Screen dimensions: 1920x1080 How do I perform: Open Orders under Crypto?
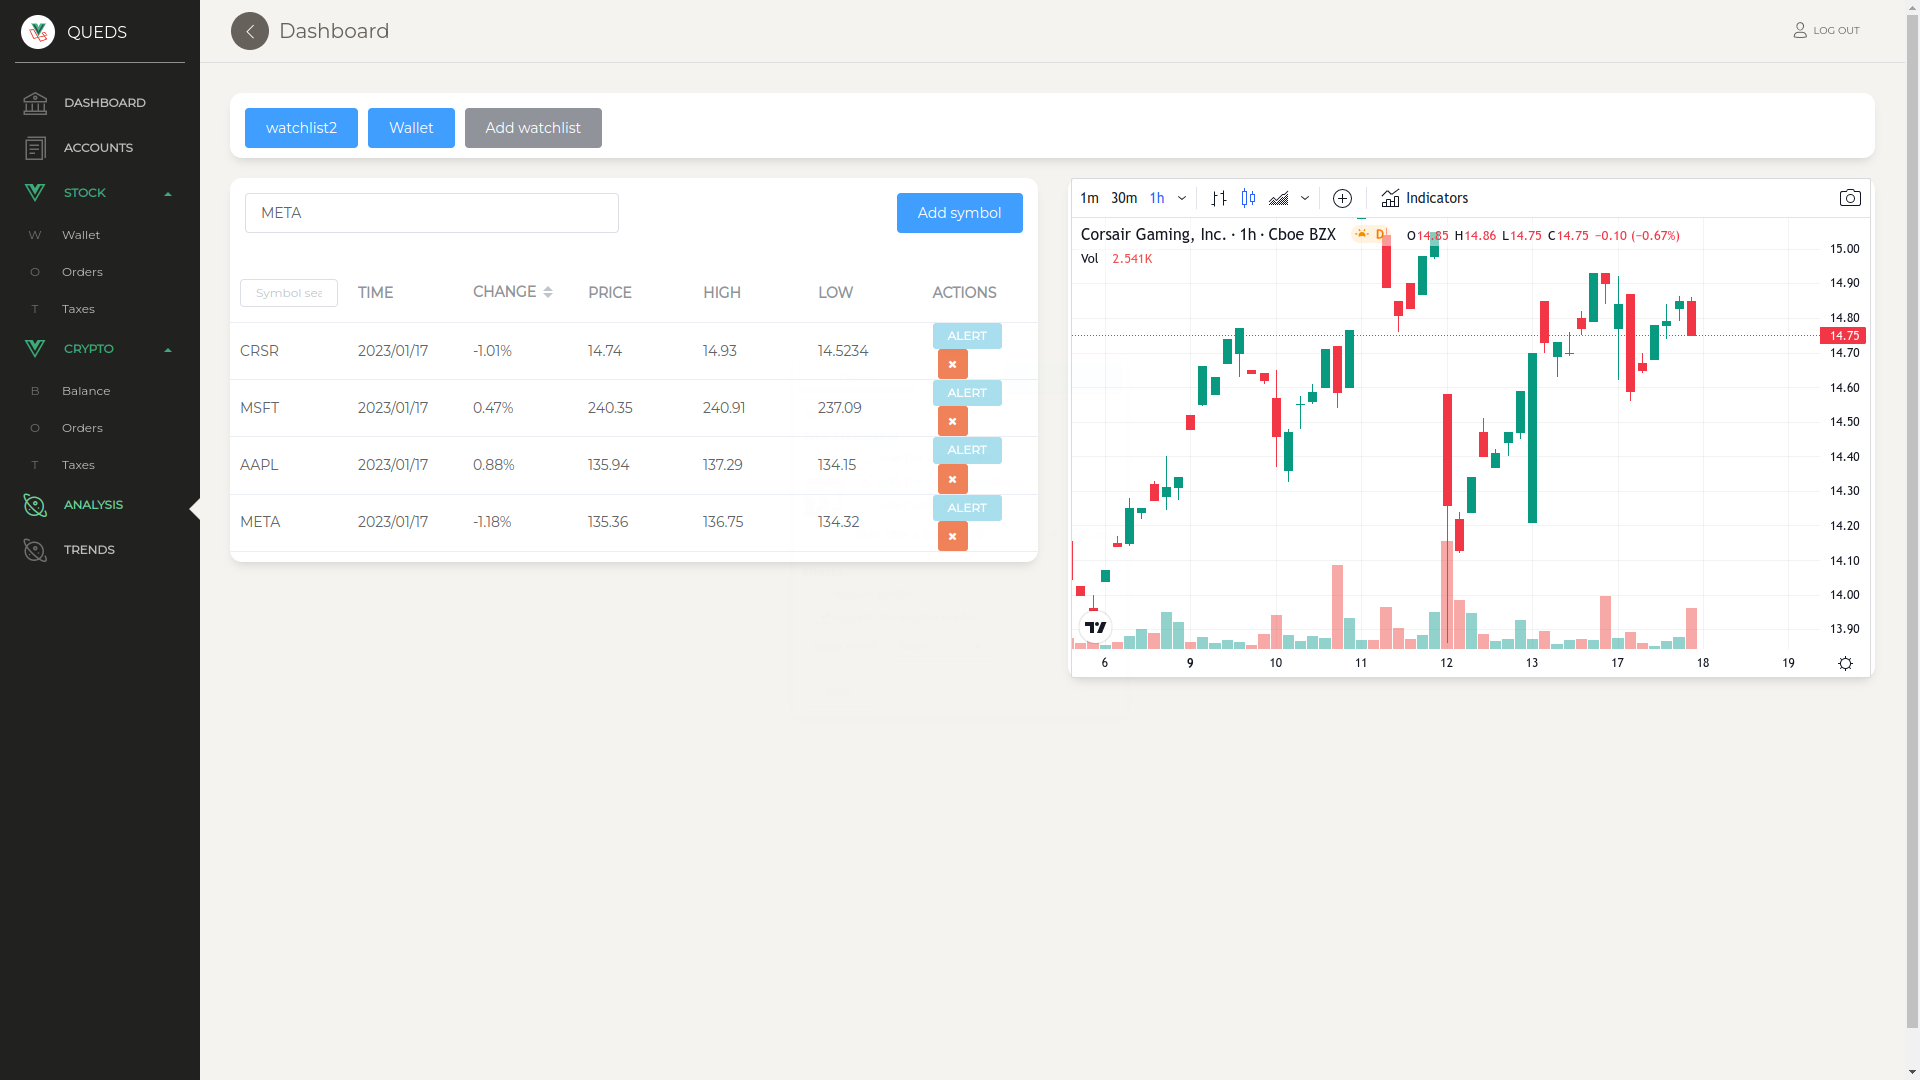coord(82,428)
